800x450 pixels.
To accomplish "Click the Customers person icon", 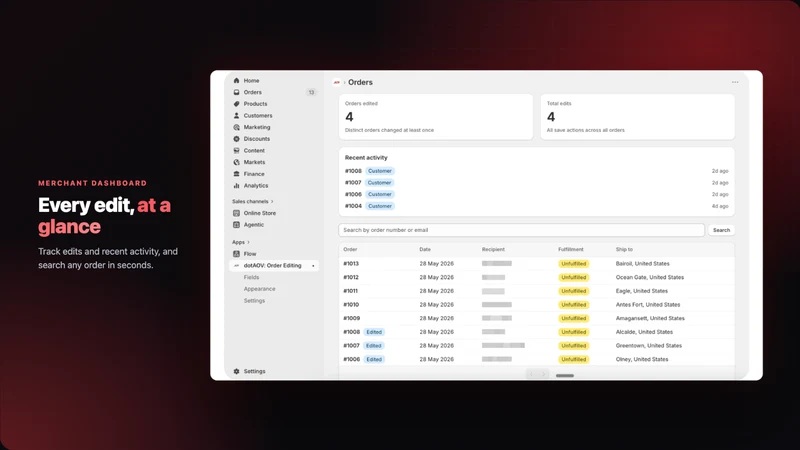I will [x=236, y=116].
